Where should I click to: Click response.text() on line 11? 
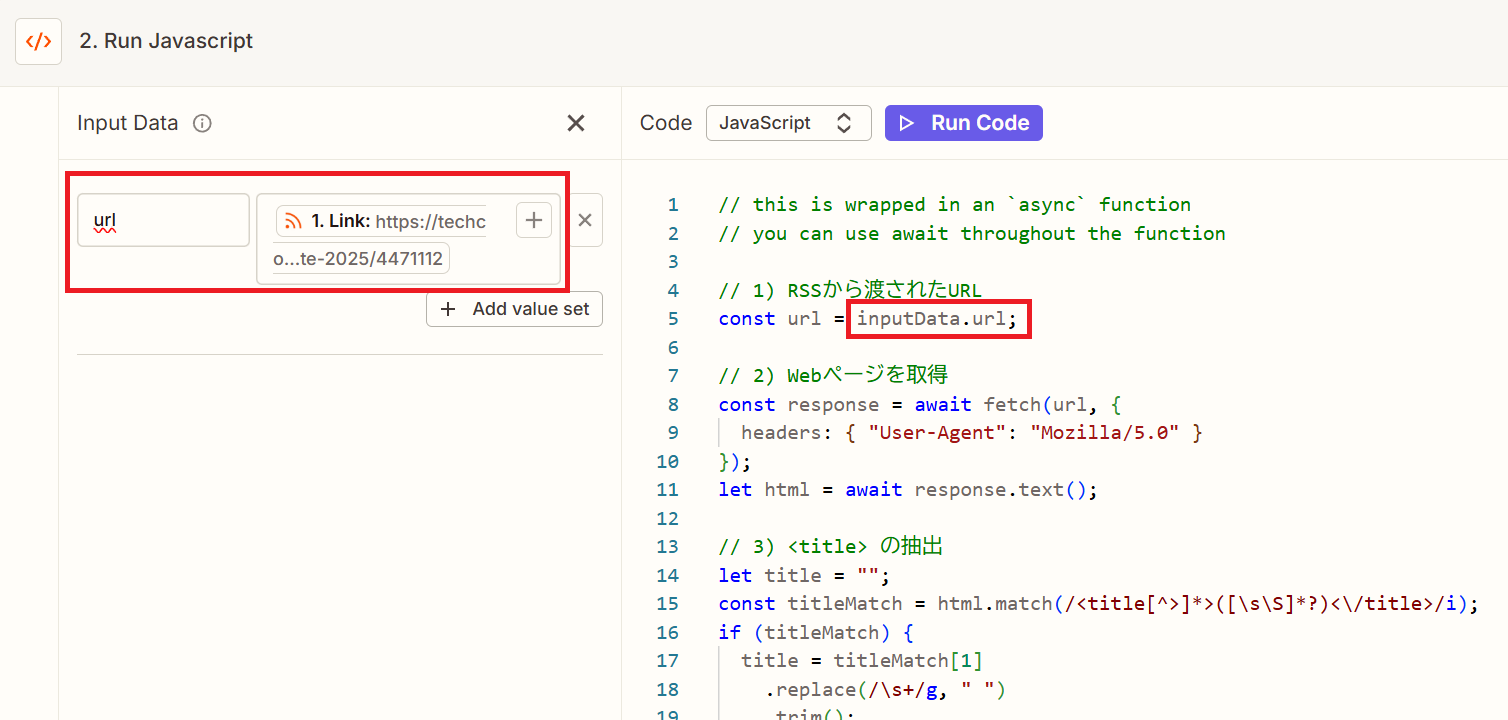[1006, 490]
